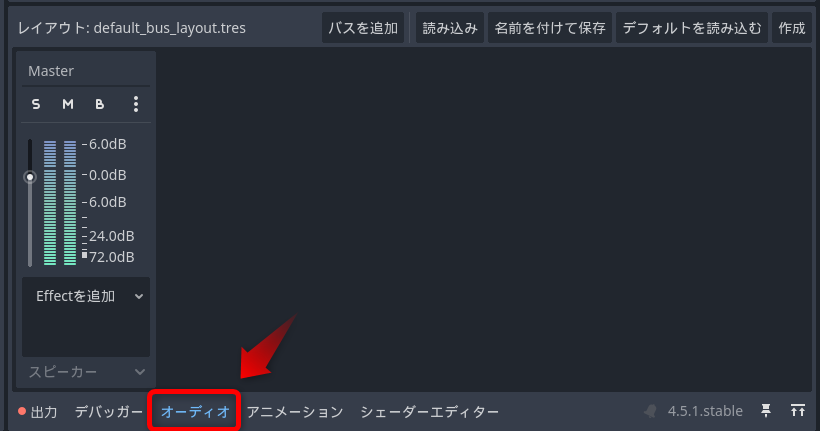Open the Master bus three-dot options menu
Viewport: 820px width, 431px height.
point(136,104)
